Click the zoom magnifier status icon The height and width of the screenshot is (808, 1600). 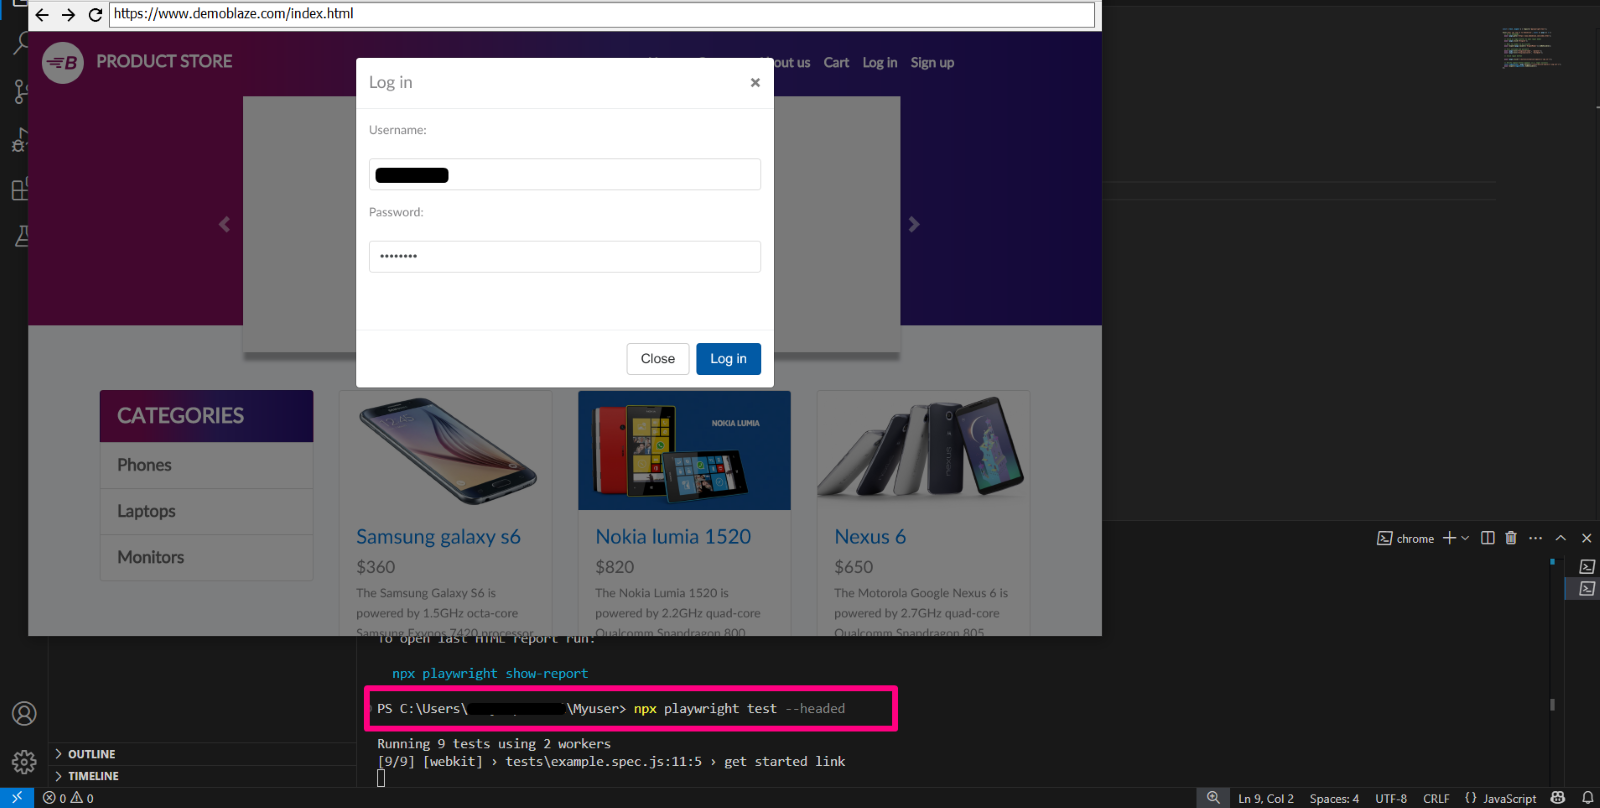pyautogui.click(x=1213, y=798)
